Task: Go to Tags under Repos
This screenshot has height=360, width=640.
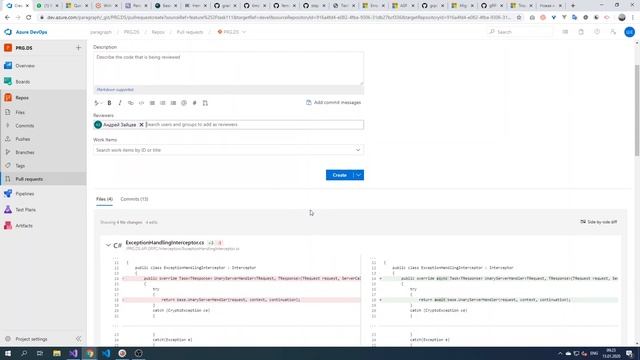Action: click(43, 166)
